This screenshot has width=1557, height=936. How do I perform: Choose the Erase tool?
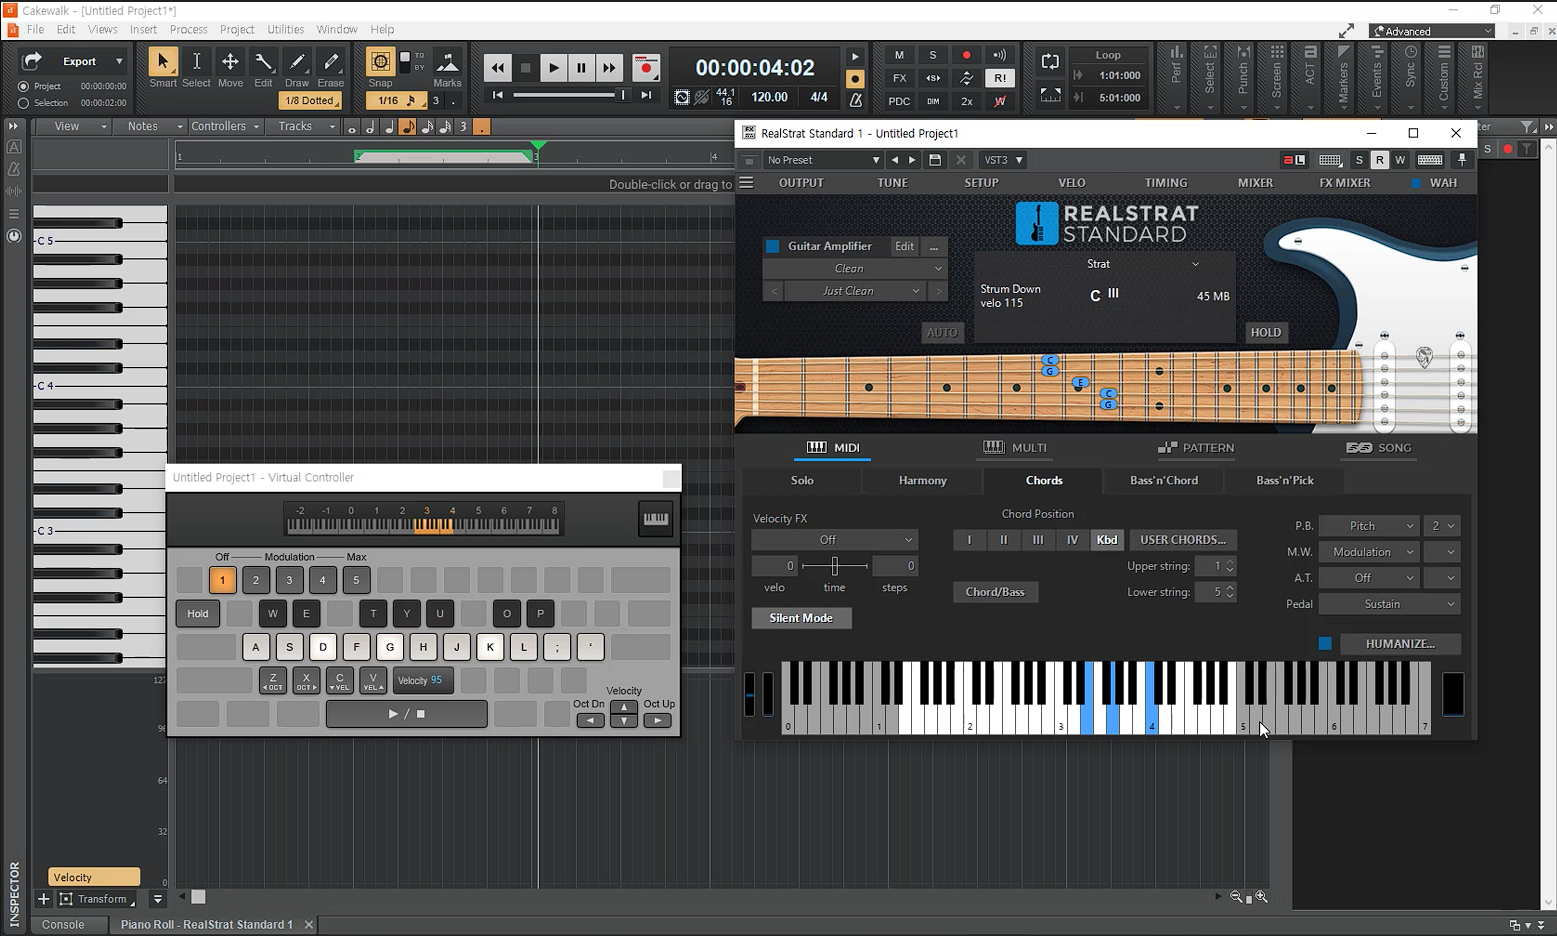[331, 62]
